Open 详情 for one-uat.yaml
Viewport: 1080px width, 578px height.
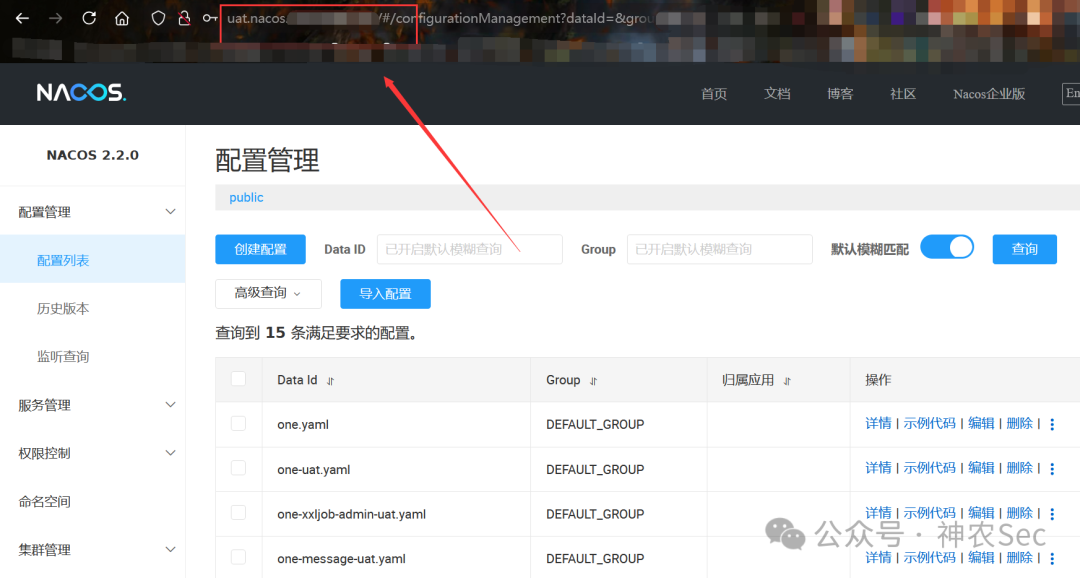(878, 468)
